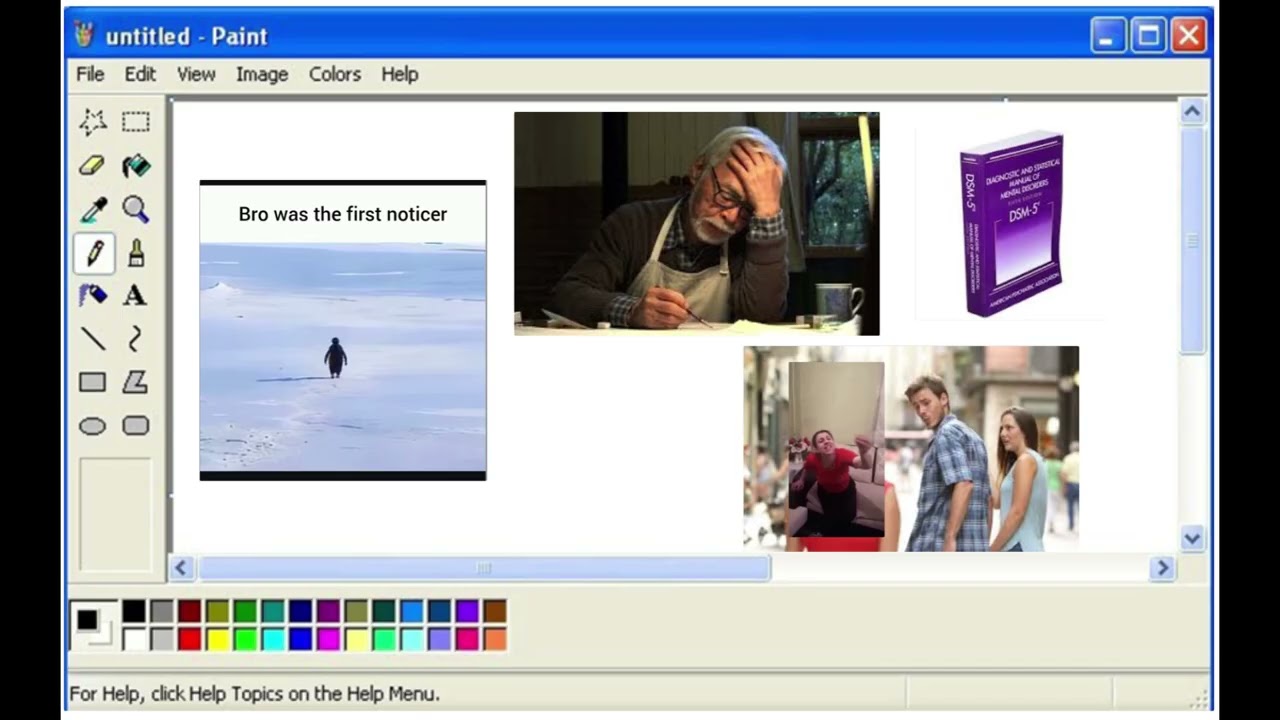The height and width of the screenshot is (720, 1280).
Task: Click the man in plaid shirt looking back
Action: point(947,463)
